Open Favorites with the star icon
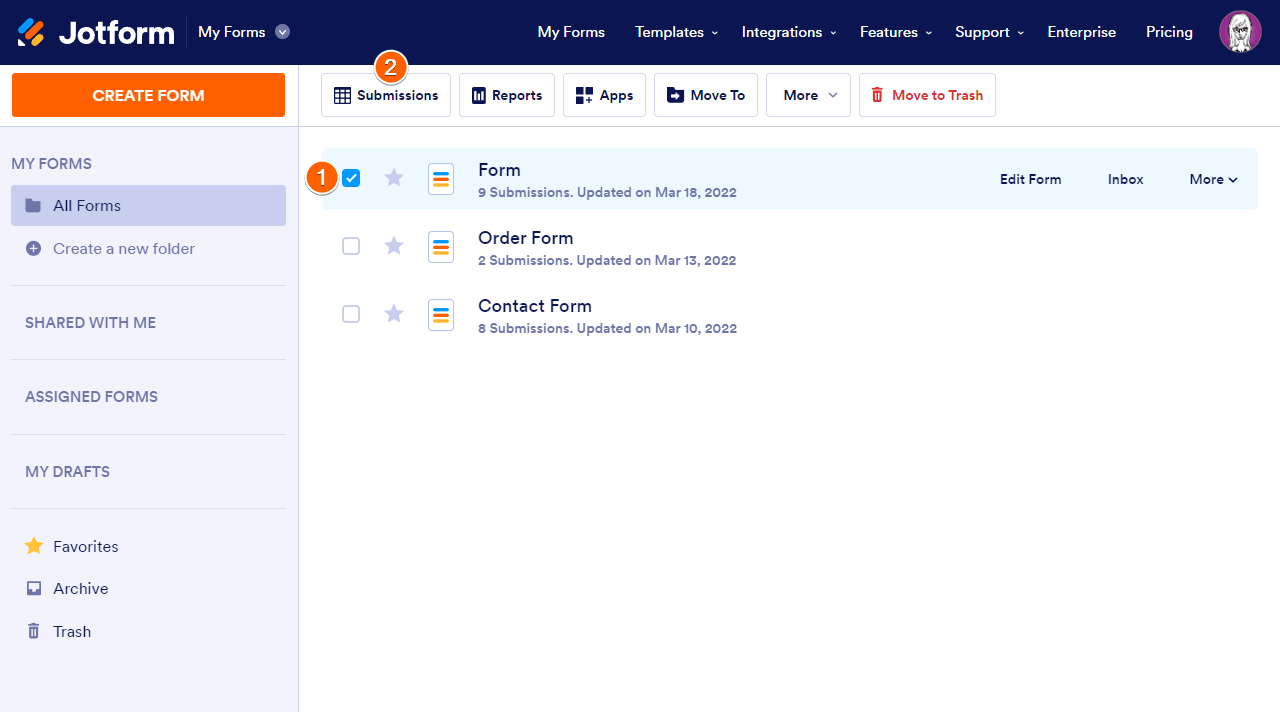1280x712 pixels. pyautogui.click(x=34, y=546)
